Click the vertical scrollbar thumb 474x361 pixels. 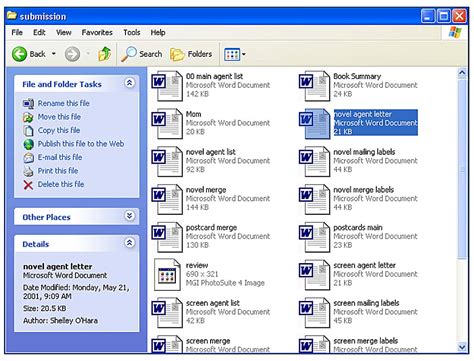click(x=462, y=168)
